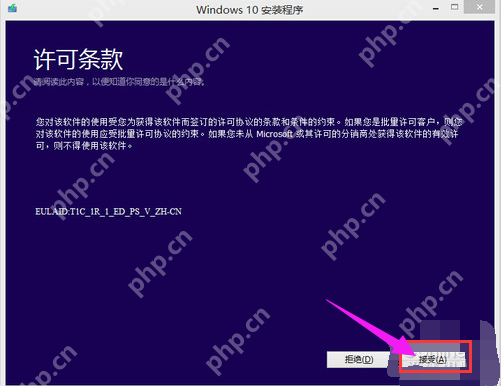Click the setup app icon in title bar
The image size is (503, 386).
pos(12,8)
